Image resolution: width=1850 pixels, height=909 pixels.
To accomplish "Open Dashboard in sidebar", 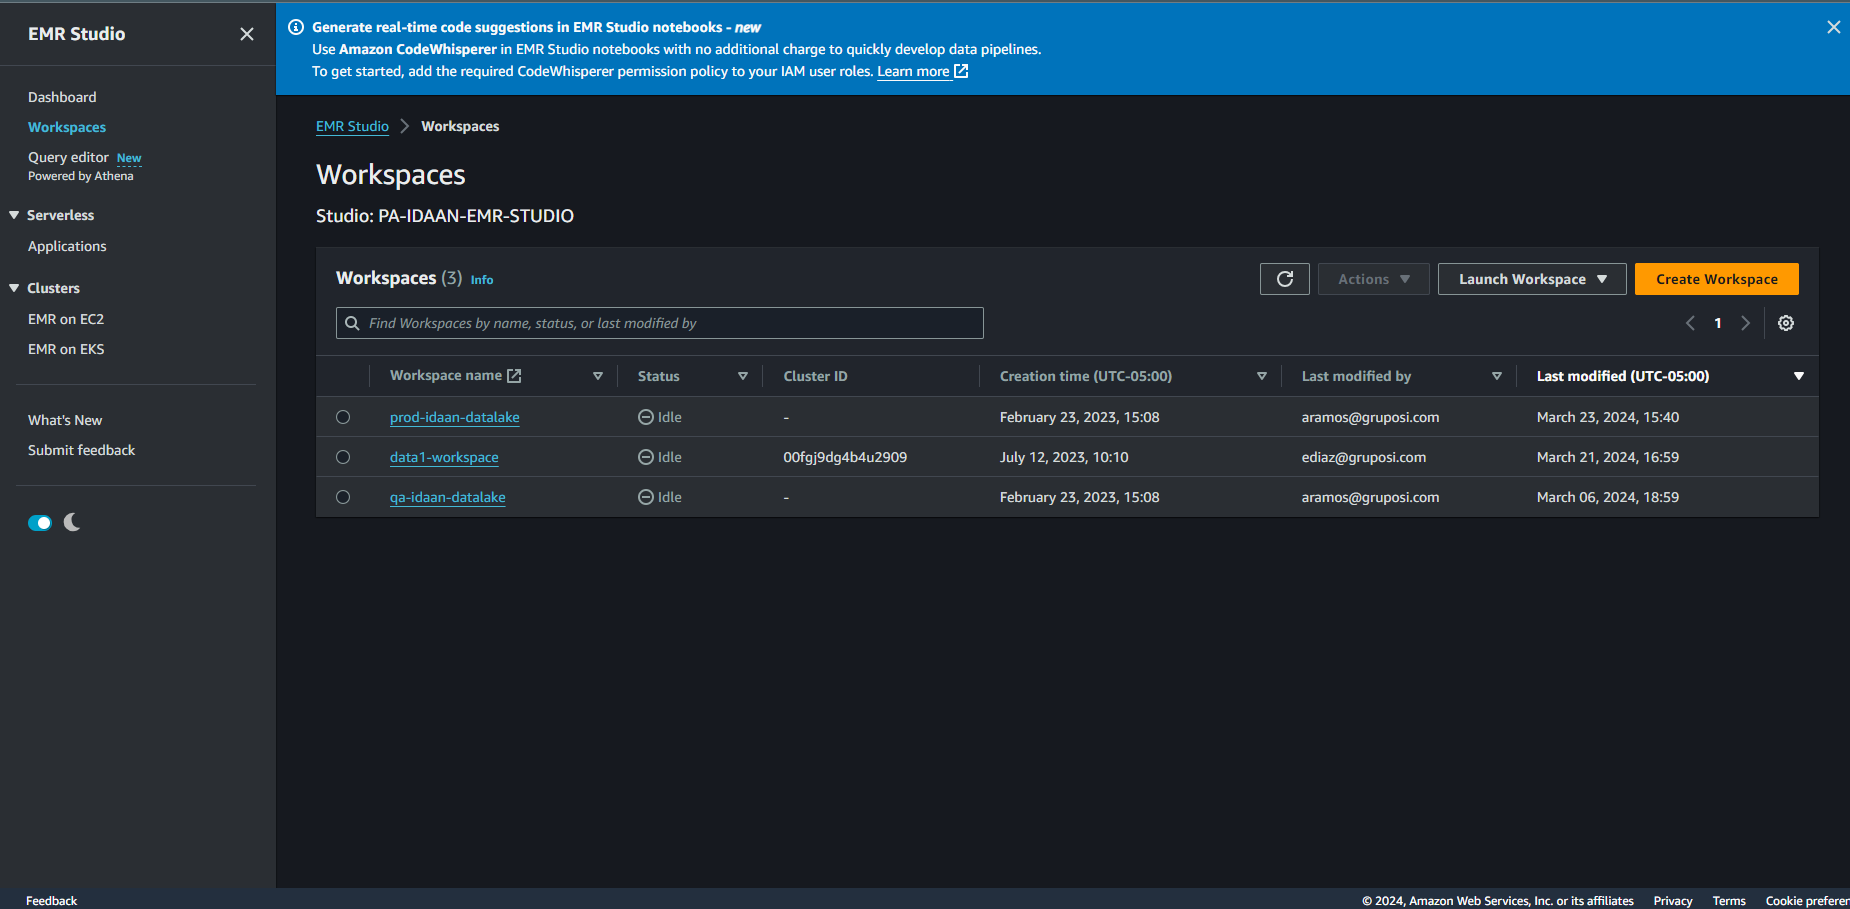I will coord(62,97).
